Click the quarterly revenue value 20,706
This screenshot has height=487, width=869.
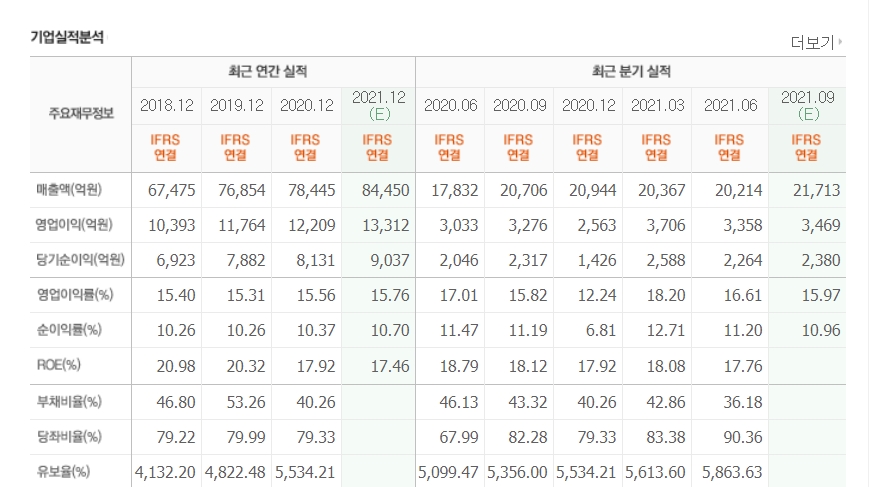(x=524, y=191)
